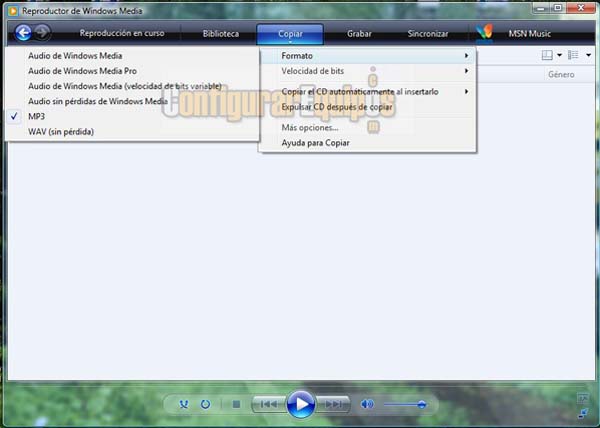Viewport: 600px width, 428px height.
Task: Open the view options list icon
Action: 573,55
